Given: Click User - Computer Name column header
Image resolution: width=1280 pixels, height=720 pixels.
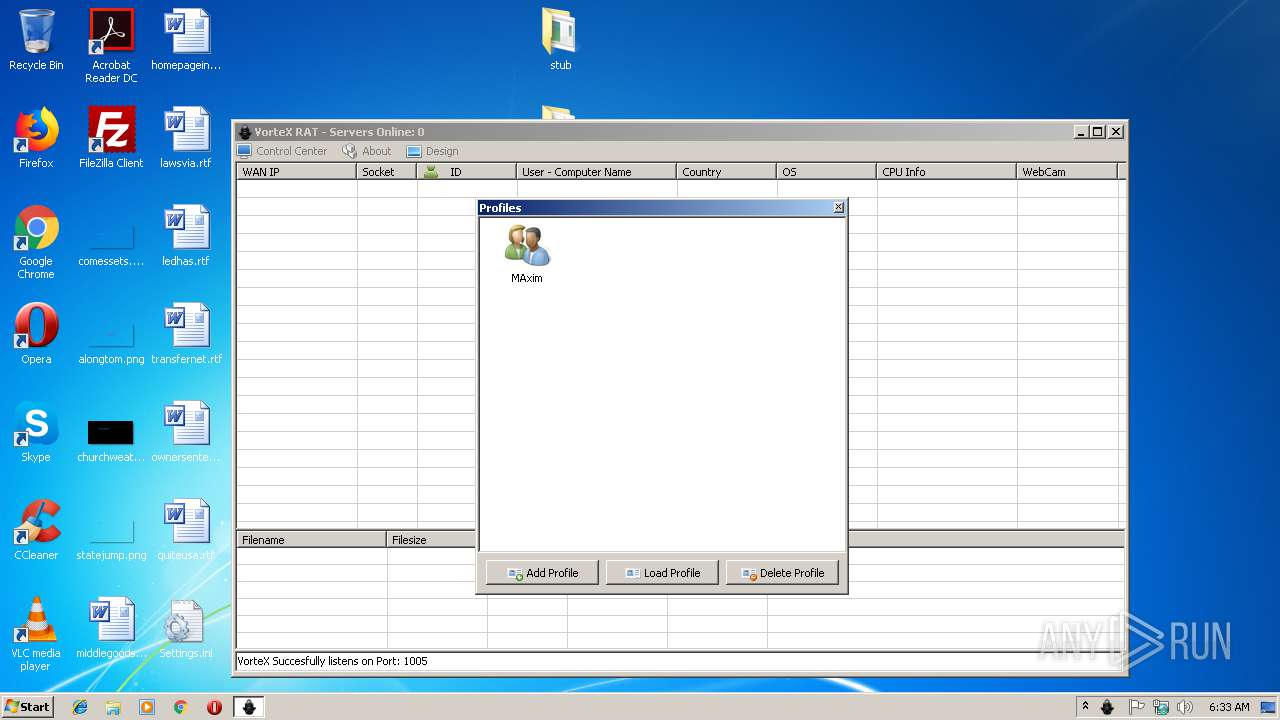Looking at the screenshot, I should pos(597,172).
